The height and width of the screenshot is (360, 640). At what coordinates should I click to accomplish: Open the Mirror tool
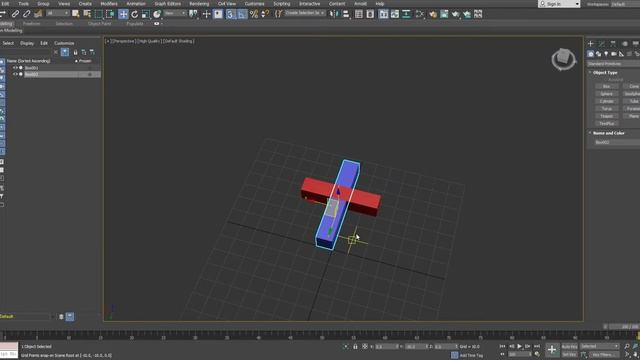click(334, 14)
